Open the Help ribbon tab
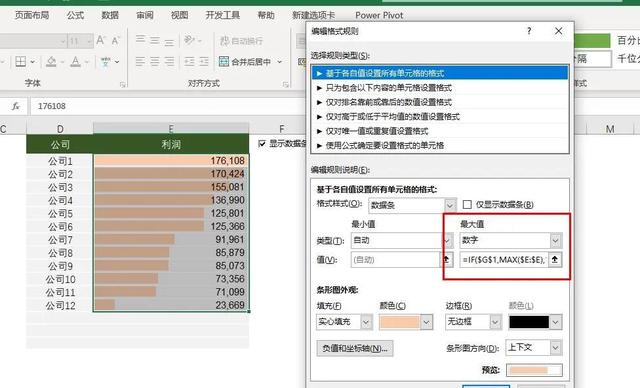 266,16
